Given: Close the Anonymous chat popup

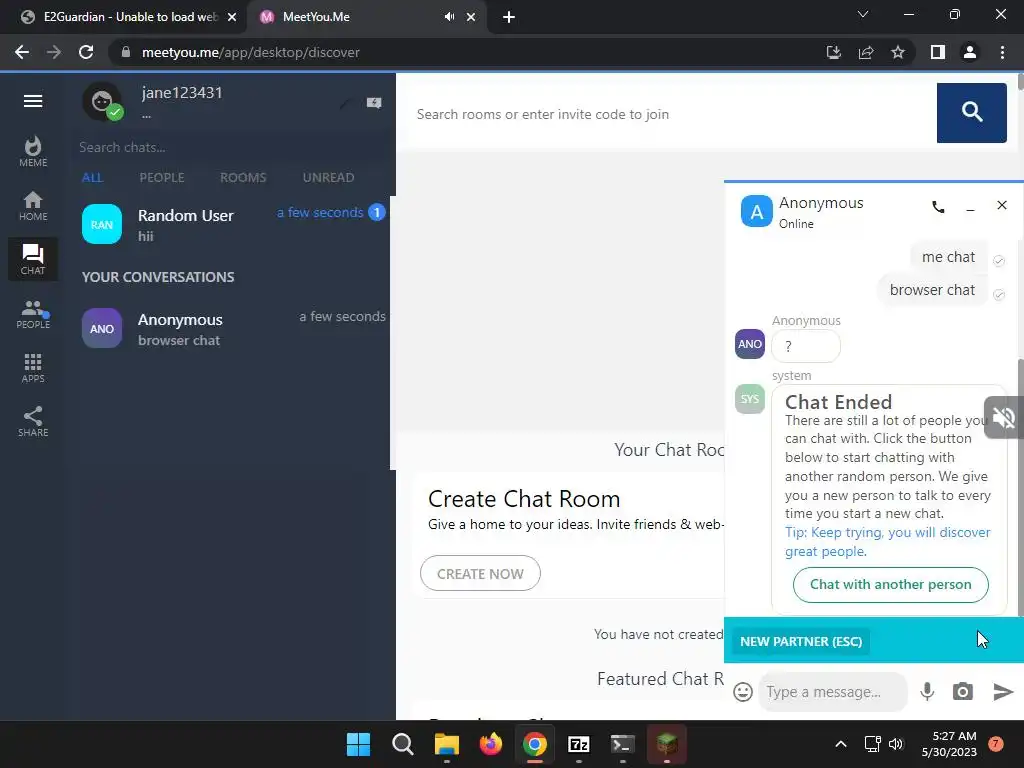Looking at the screenshot, I should 1002,205.
